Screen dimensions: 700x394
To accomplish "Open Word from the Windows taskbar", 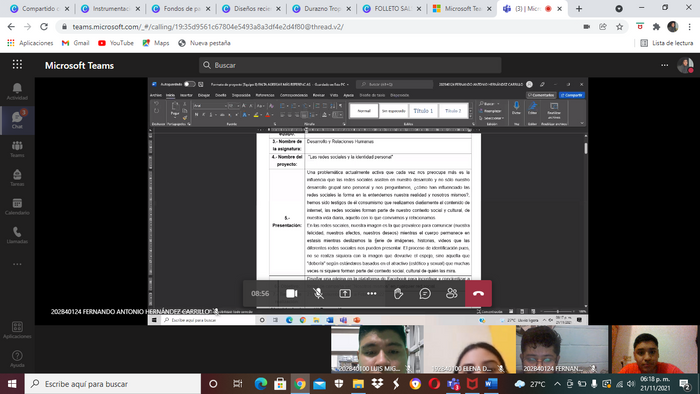I will [491, 384].
